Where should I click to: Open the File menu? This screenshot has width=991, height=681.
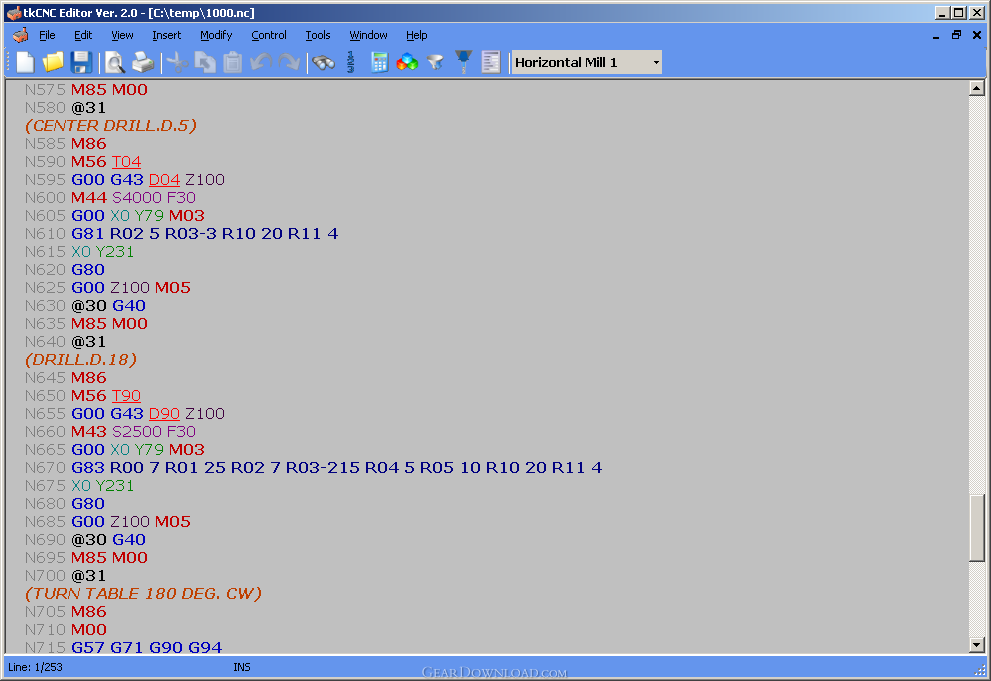click(47, 35)
